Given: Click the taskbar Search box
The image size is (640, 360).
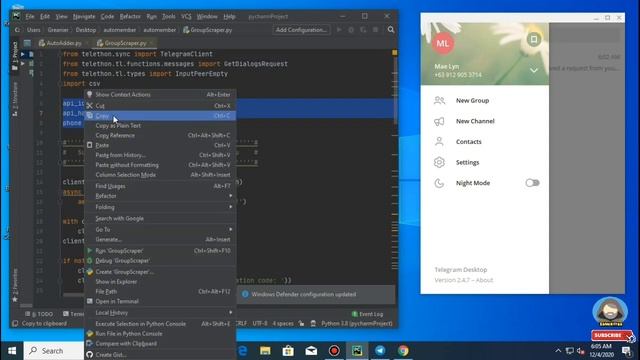Looking at the screenshot, I should (54, 351).
